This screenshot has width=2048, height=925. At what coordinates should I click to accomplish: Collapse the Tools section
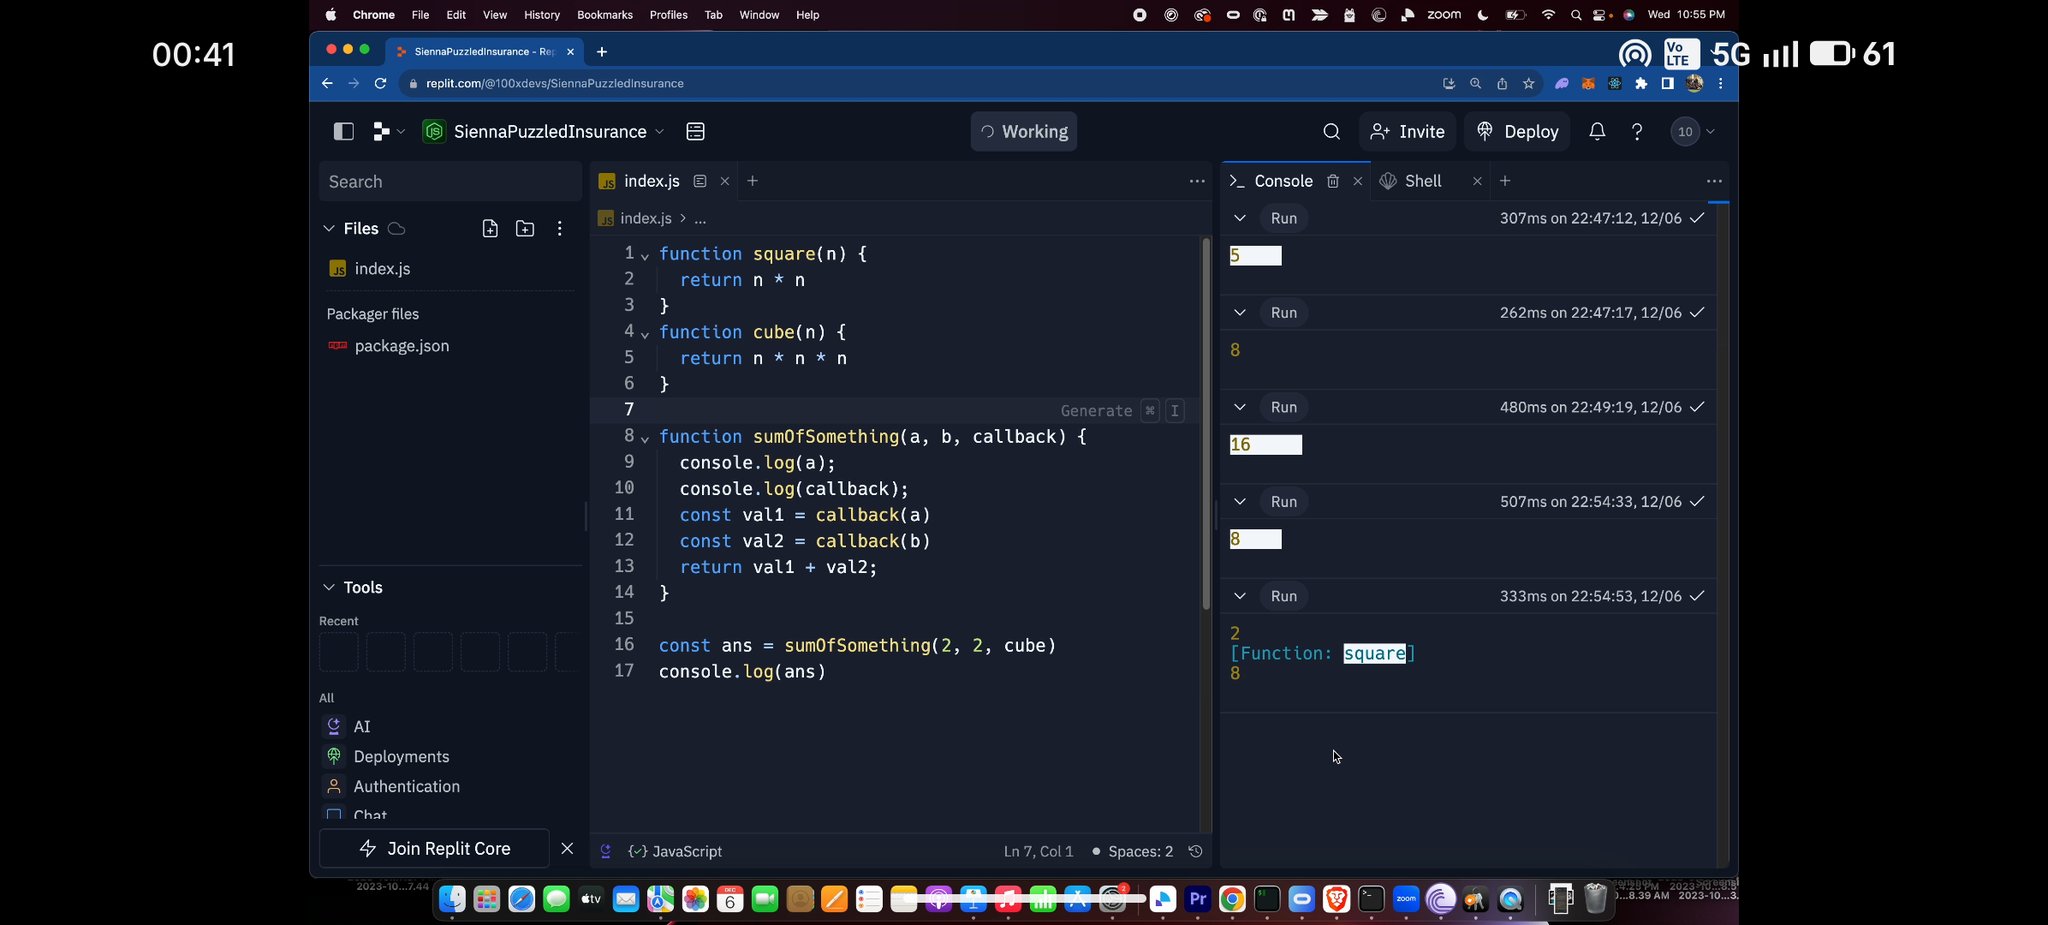point(329,587)
